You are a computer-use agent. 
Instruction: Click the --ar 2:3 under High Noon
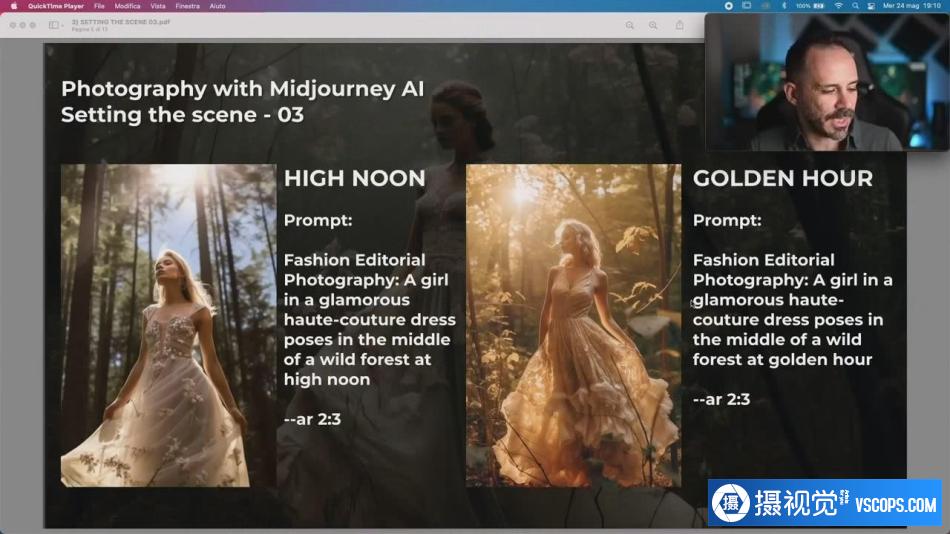point(312,419)
